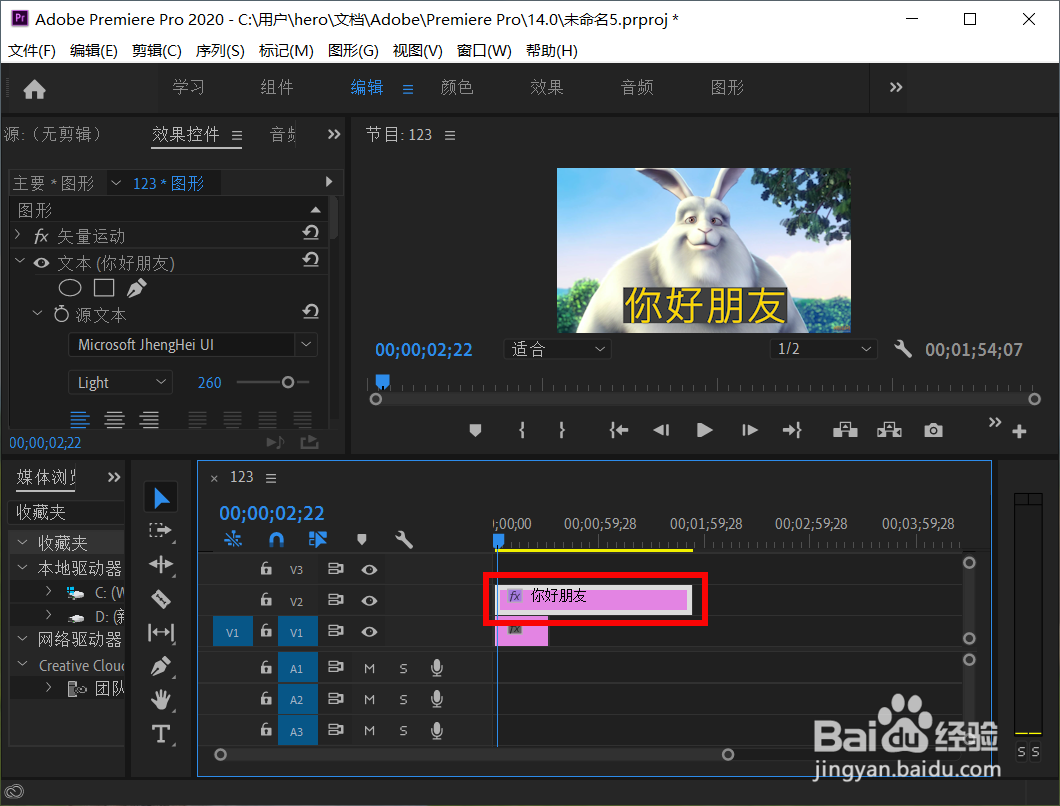Open timeline display settings wrench
The image size is (1060, 806).
click(x=404, y=540)
